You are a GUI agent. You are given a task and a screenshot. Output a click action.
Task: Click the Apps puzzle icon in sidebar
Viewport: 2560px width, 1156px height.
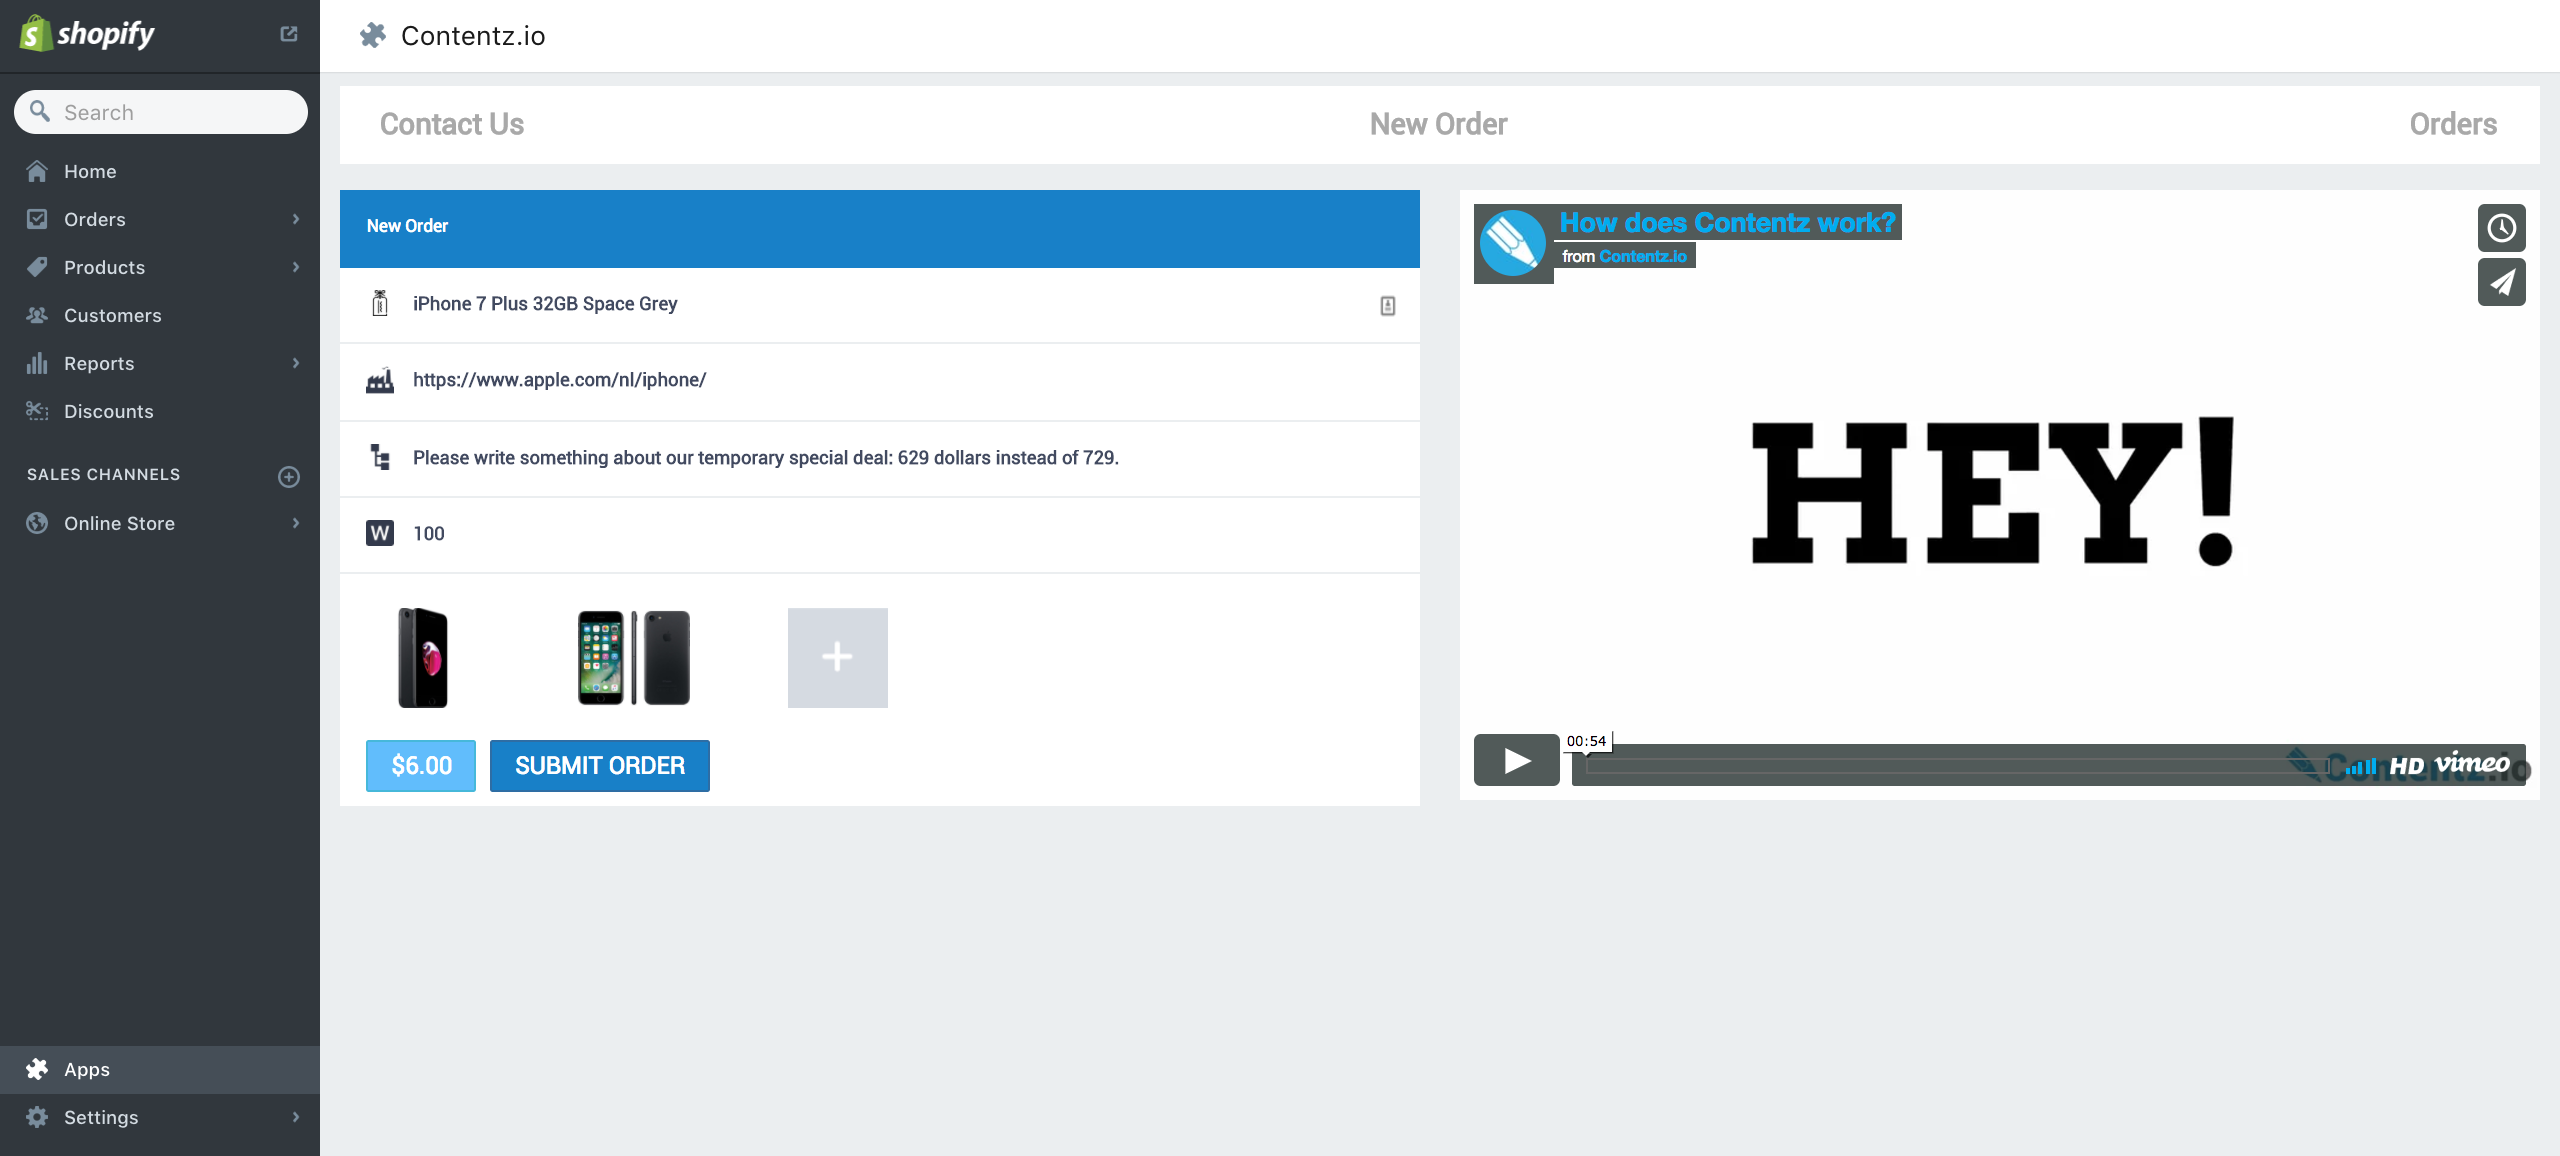tap(37, 1069)
